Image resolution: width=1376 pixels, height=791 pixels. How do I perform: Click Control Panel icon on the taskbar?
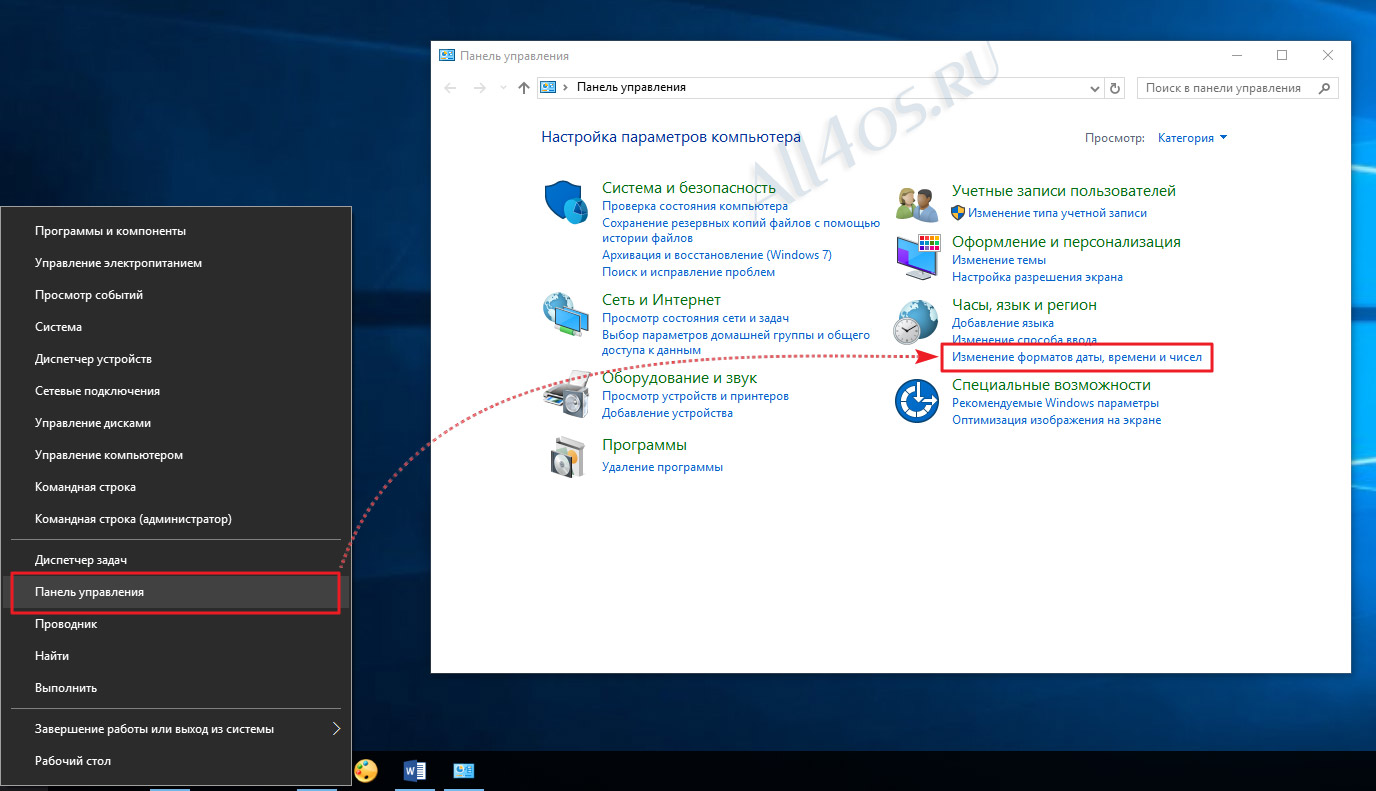[464, 771]
